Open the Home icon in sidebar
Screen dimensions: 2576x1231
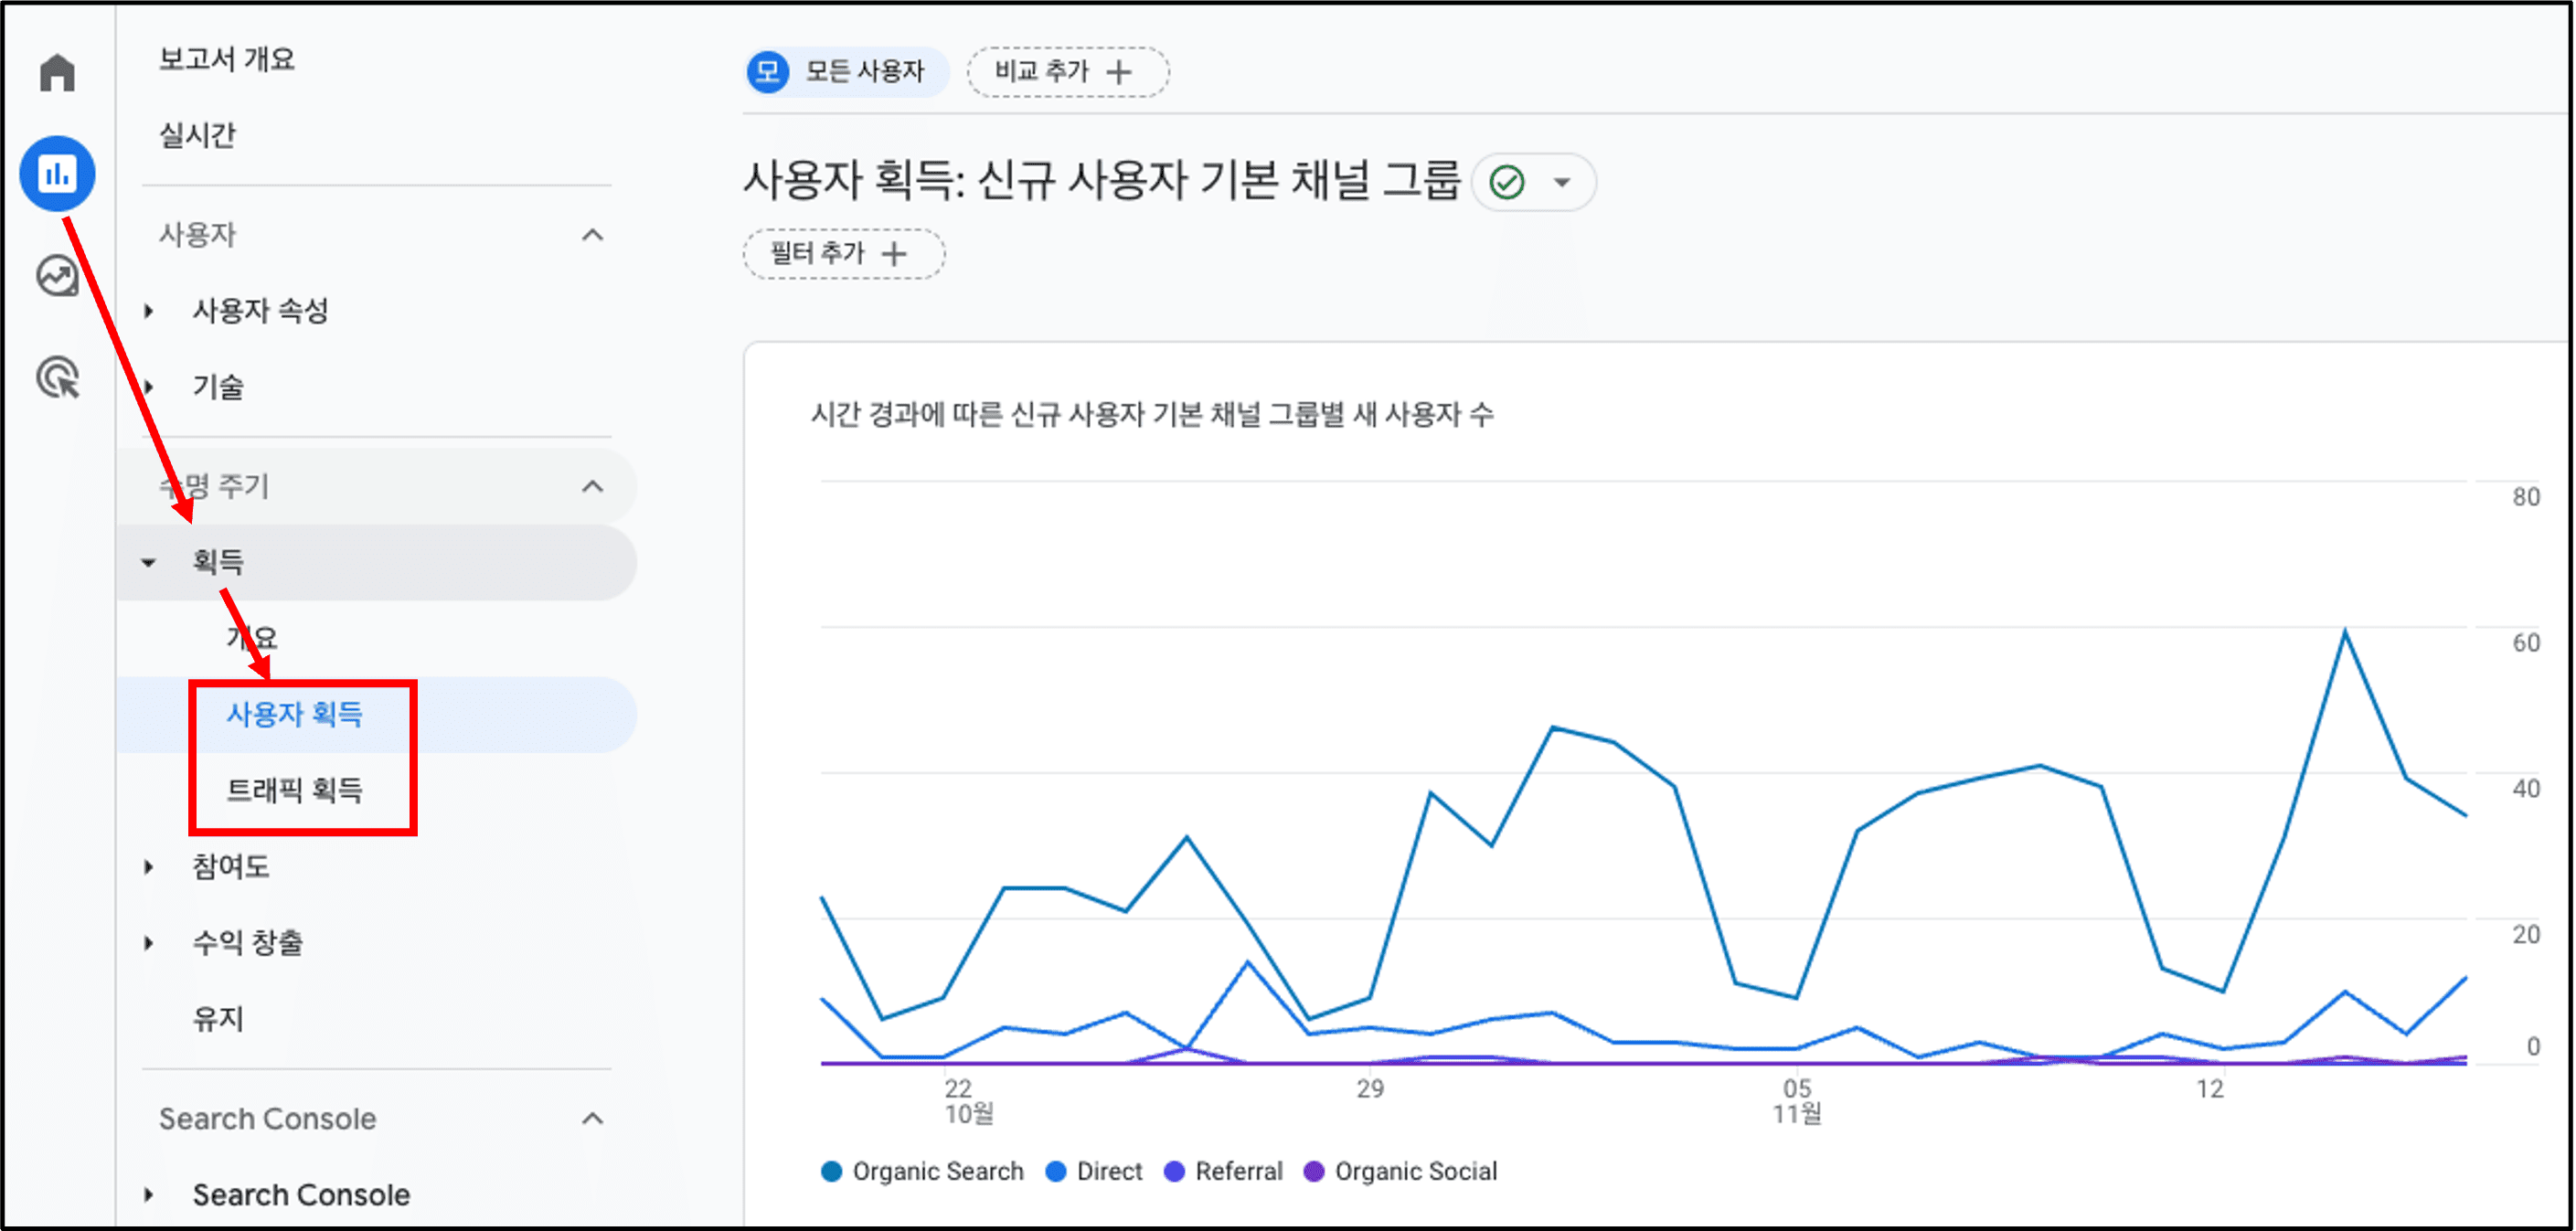tap(57, 73)
